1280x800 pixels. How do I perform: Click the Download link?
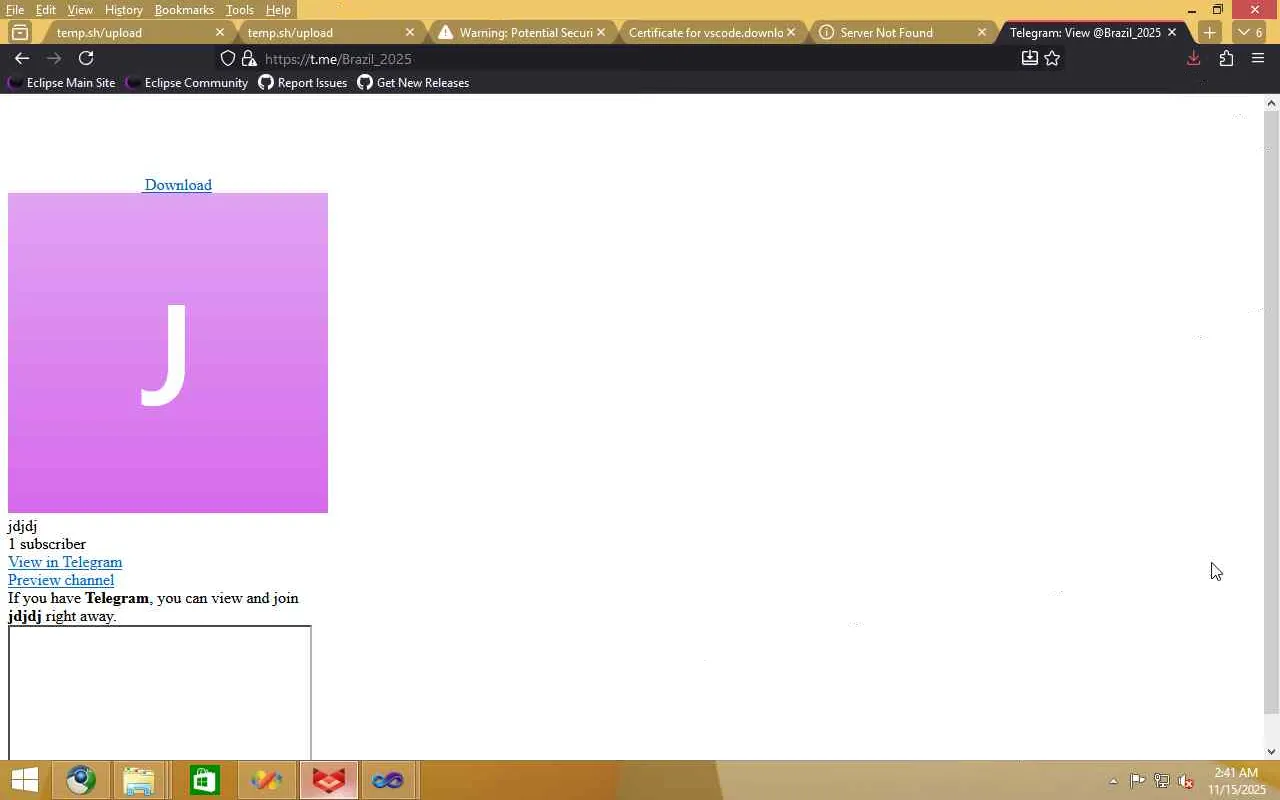(x=178, y=185)
